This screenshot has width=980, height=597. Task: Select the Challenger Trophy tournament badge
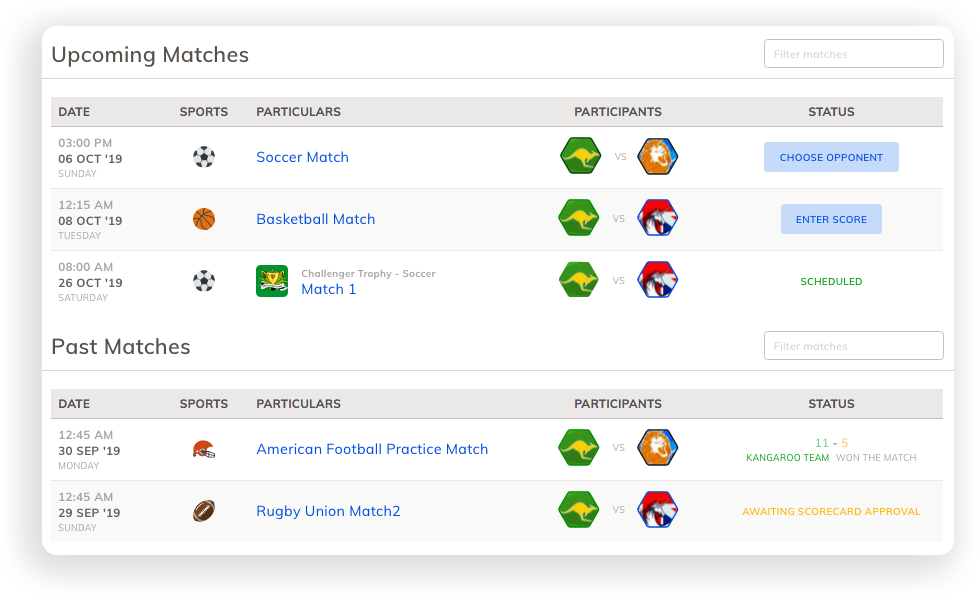coord(272,281)
